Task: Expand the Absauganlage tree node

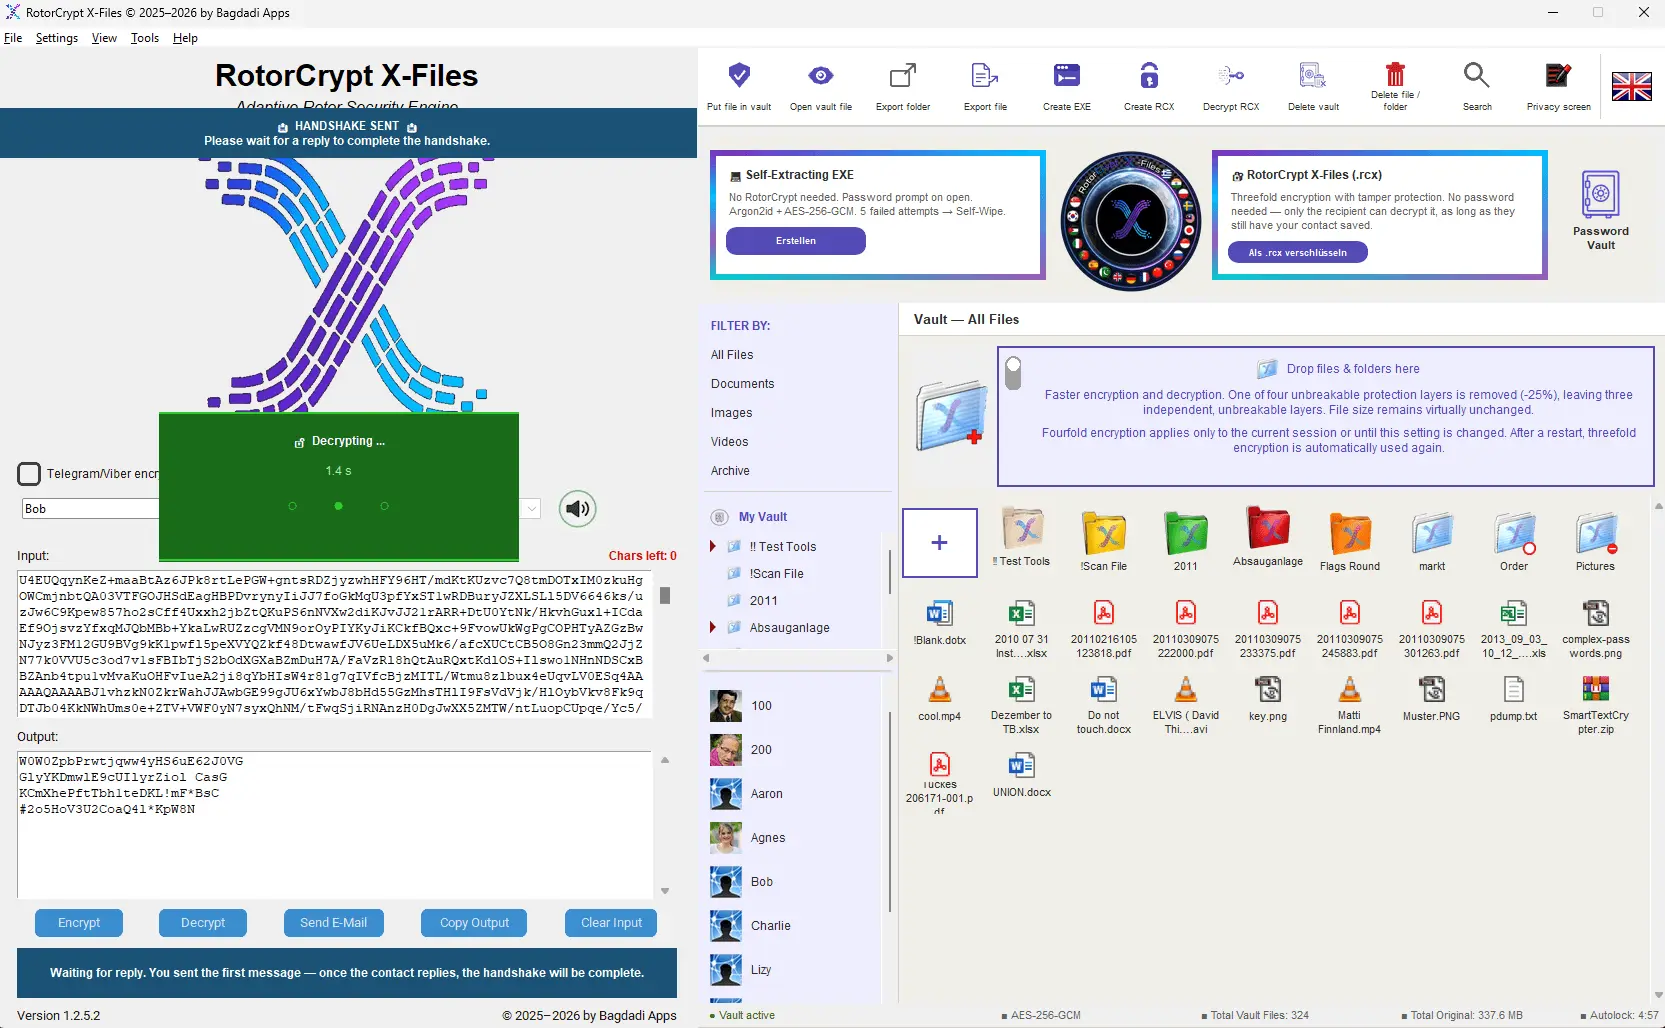Action: click(713, 627)
